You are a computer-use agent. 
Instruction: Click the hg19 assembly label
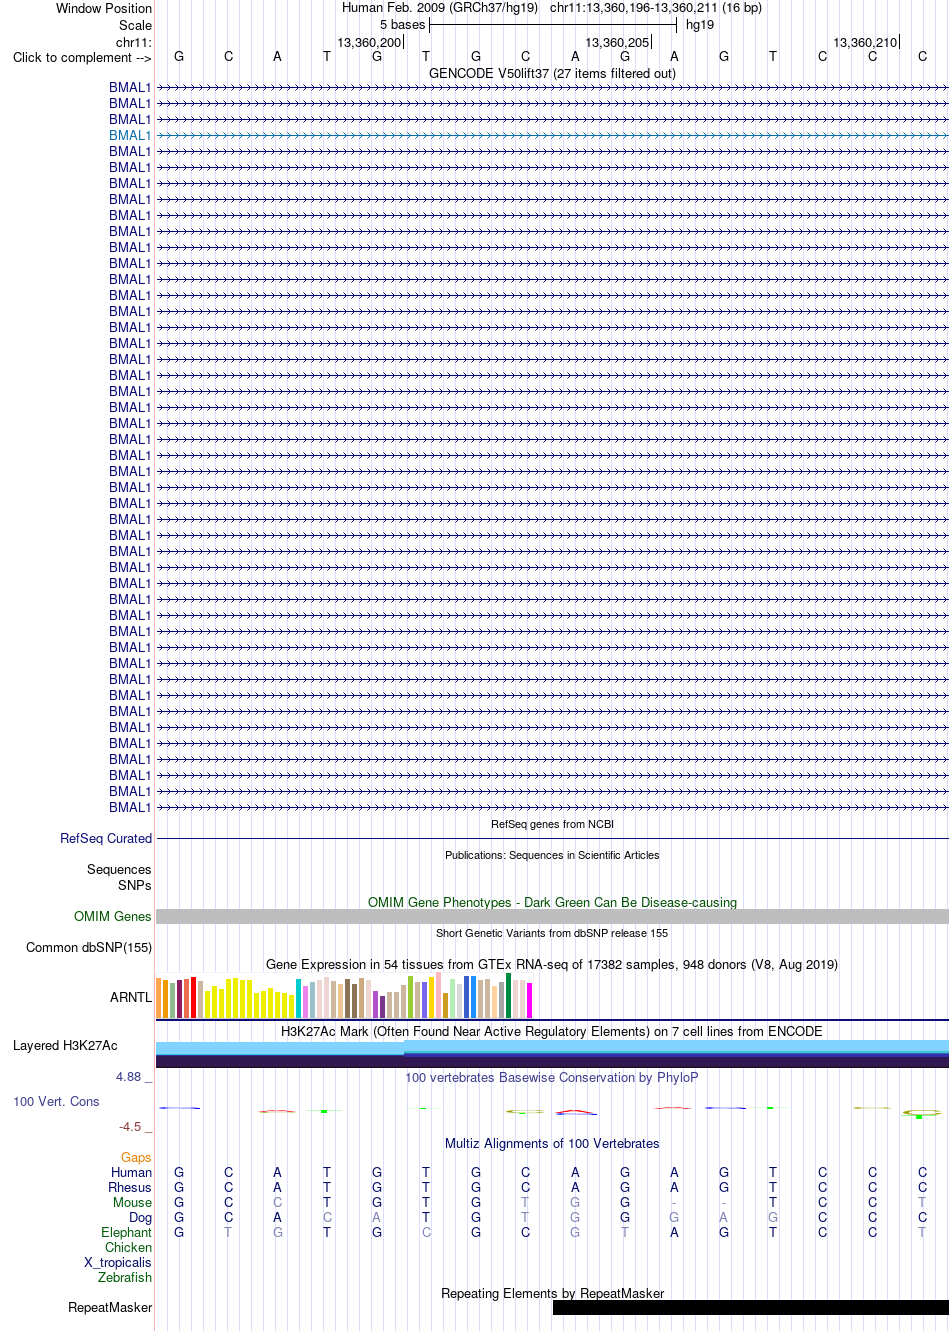coord(700,24)
